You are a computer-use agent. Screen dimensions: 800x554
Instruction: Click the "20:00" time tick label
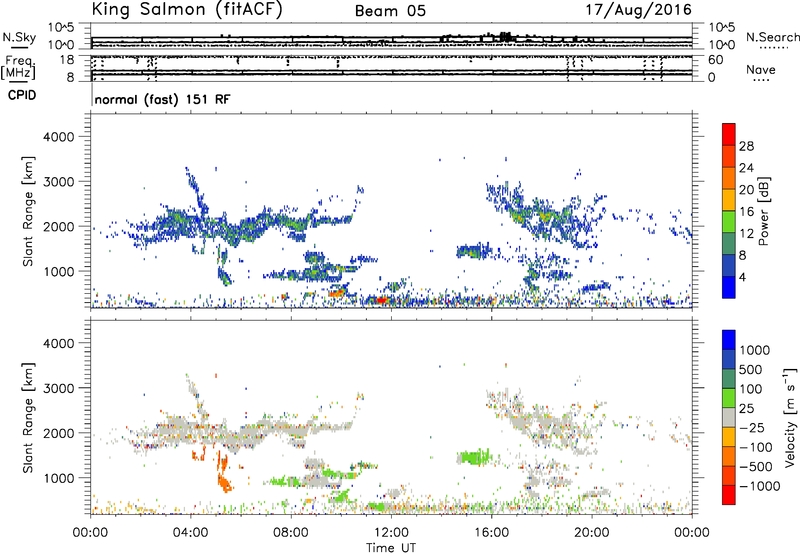pos(592,533)
